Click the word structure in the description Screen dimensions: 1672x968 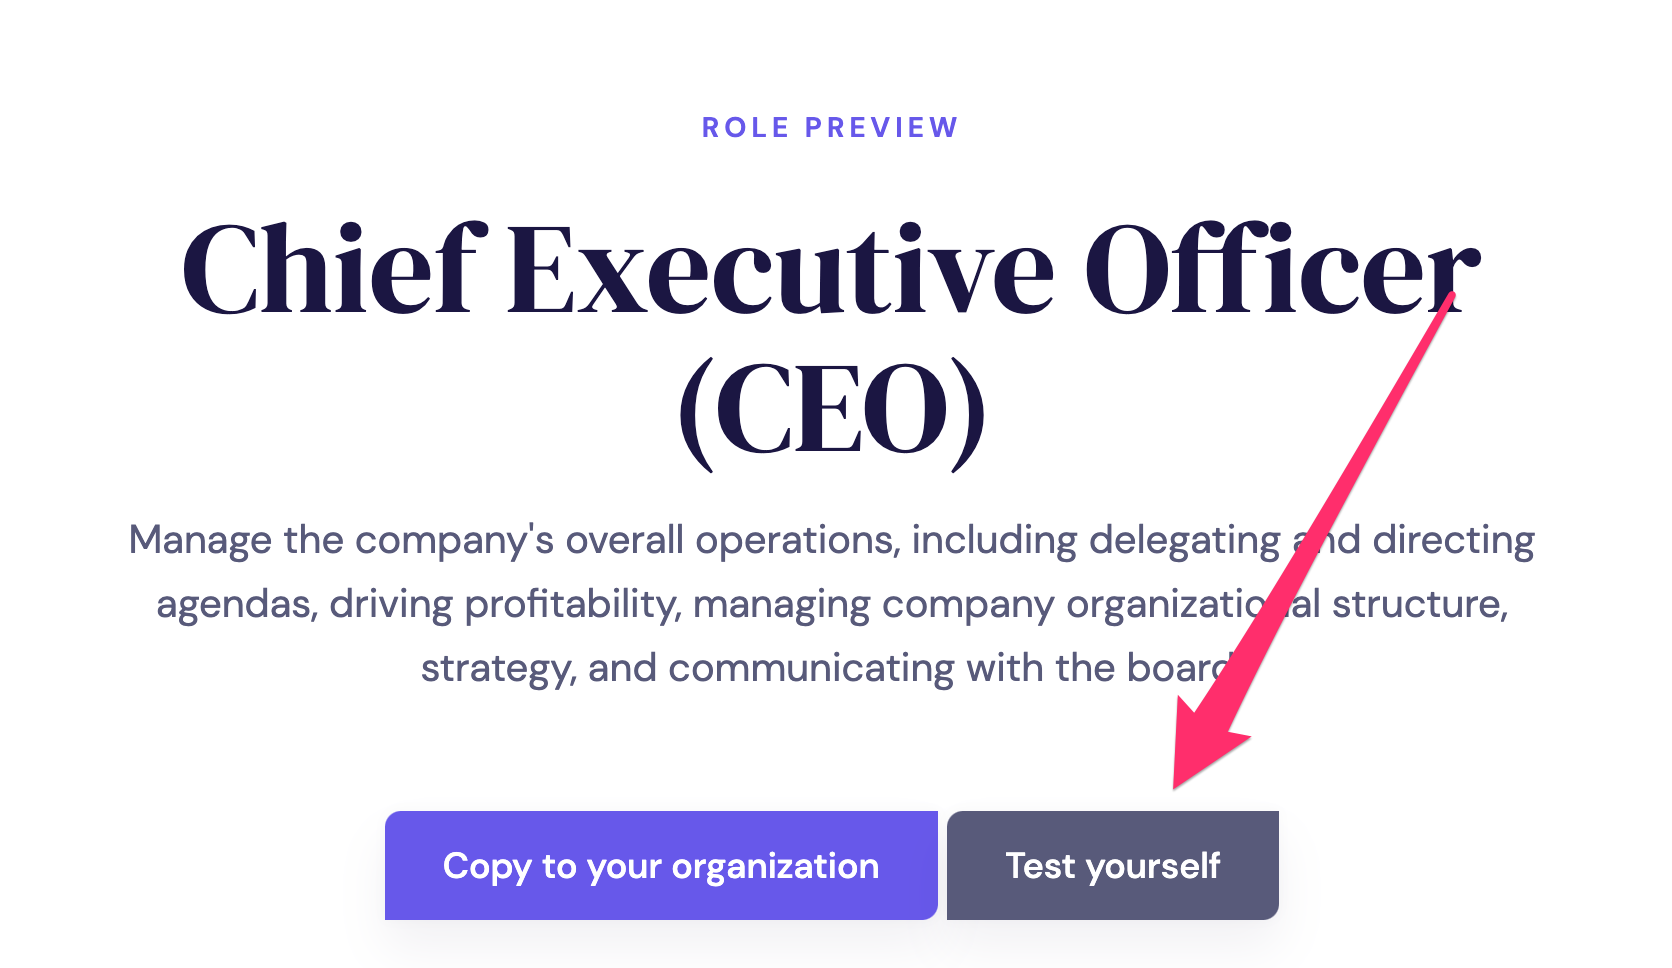(1419, 604)
